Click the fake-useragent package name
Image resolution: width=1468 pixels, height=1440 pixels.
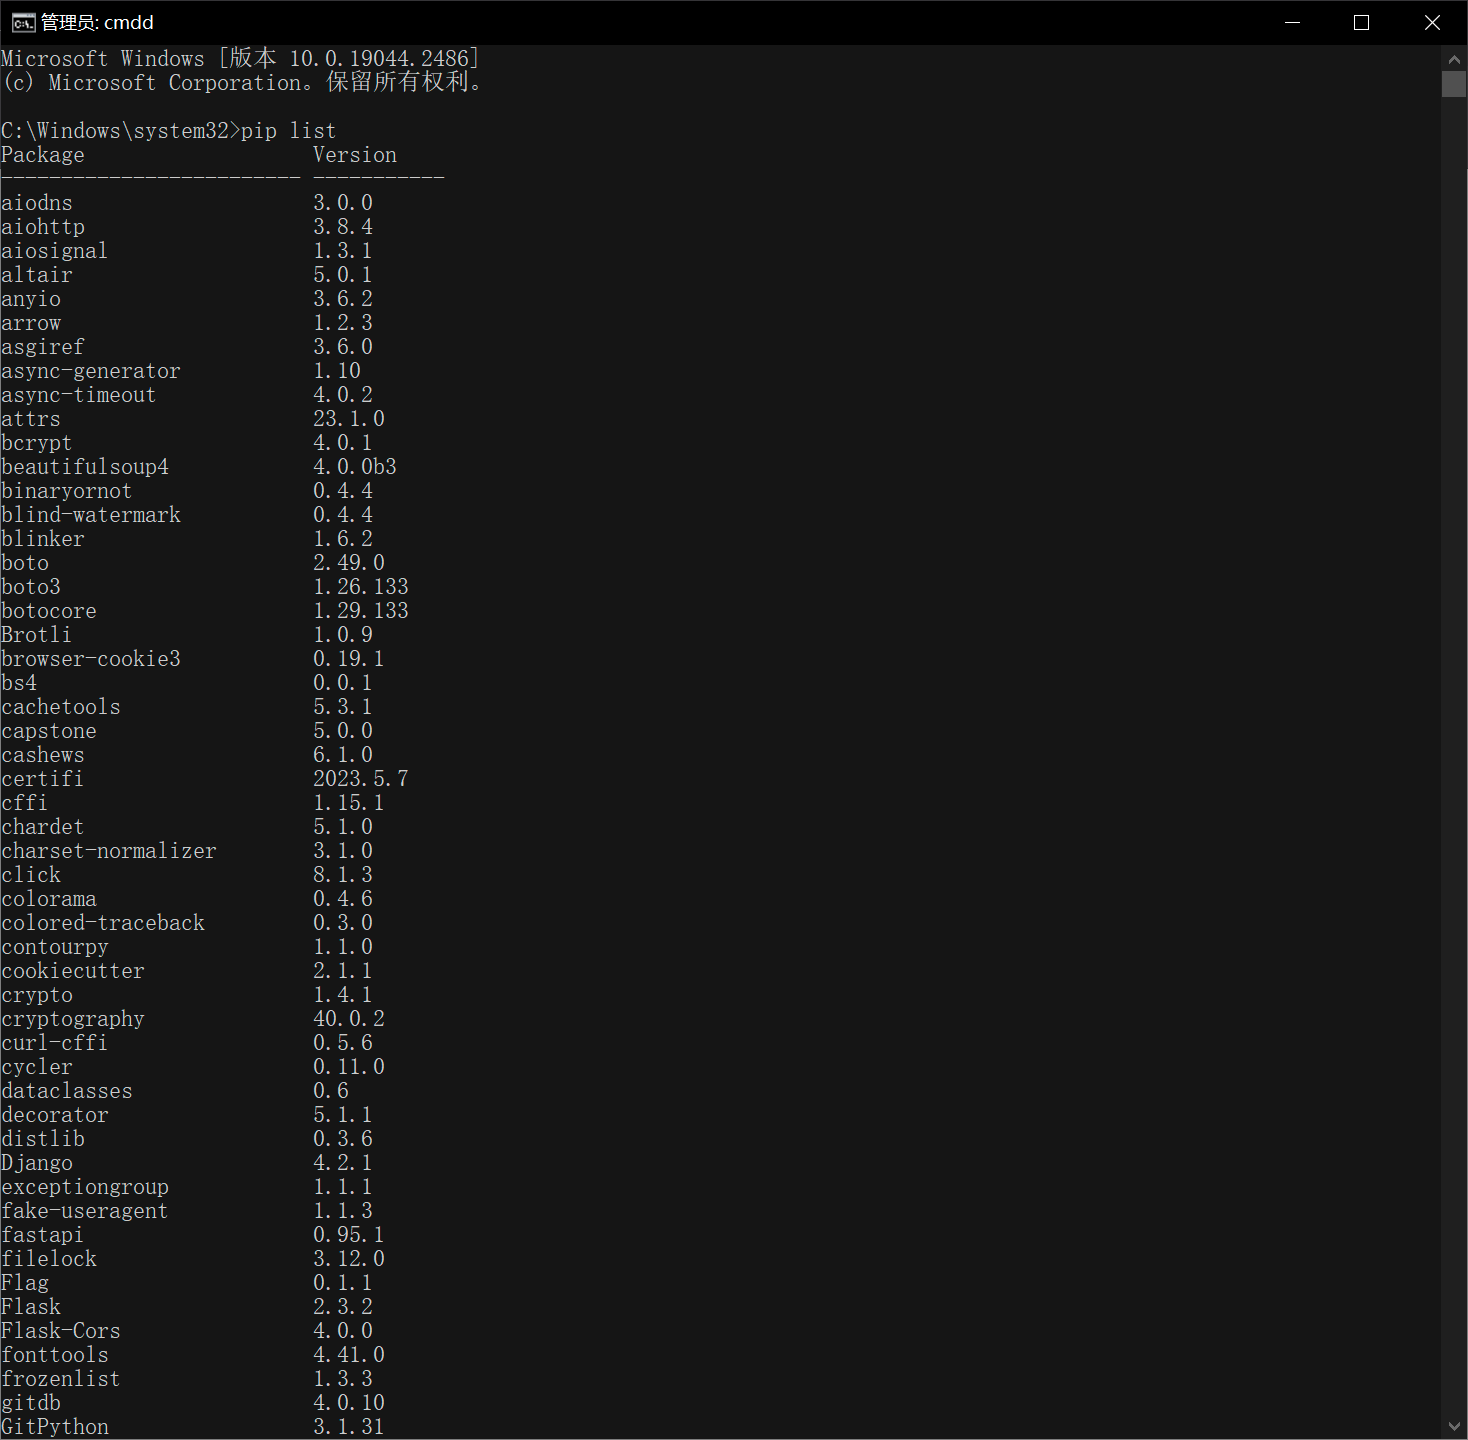point(85,1211)
